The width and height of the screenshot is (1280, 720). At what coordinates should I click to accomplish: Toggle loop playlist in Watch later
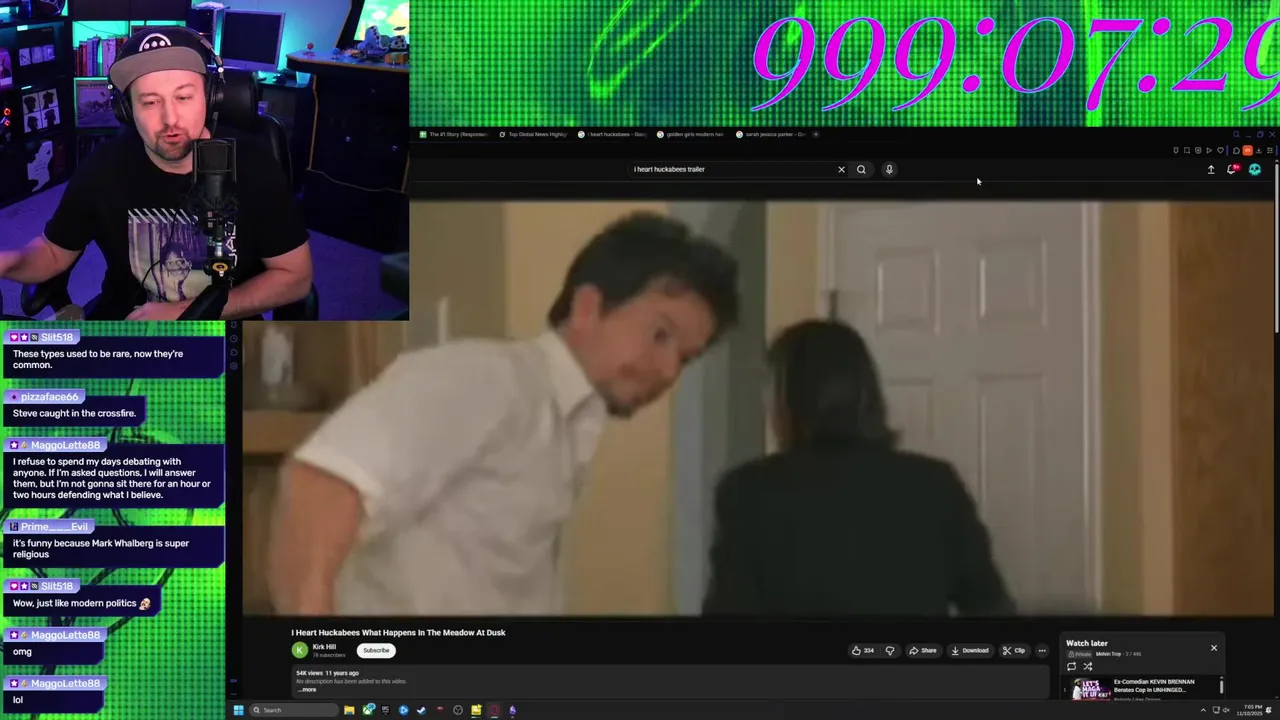(1072, 666)
